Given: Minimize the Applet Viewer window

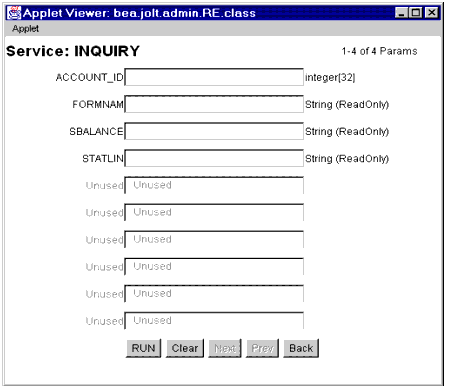Looking at the screenshot, I should click(401, 13).
